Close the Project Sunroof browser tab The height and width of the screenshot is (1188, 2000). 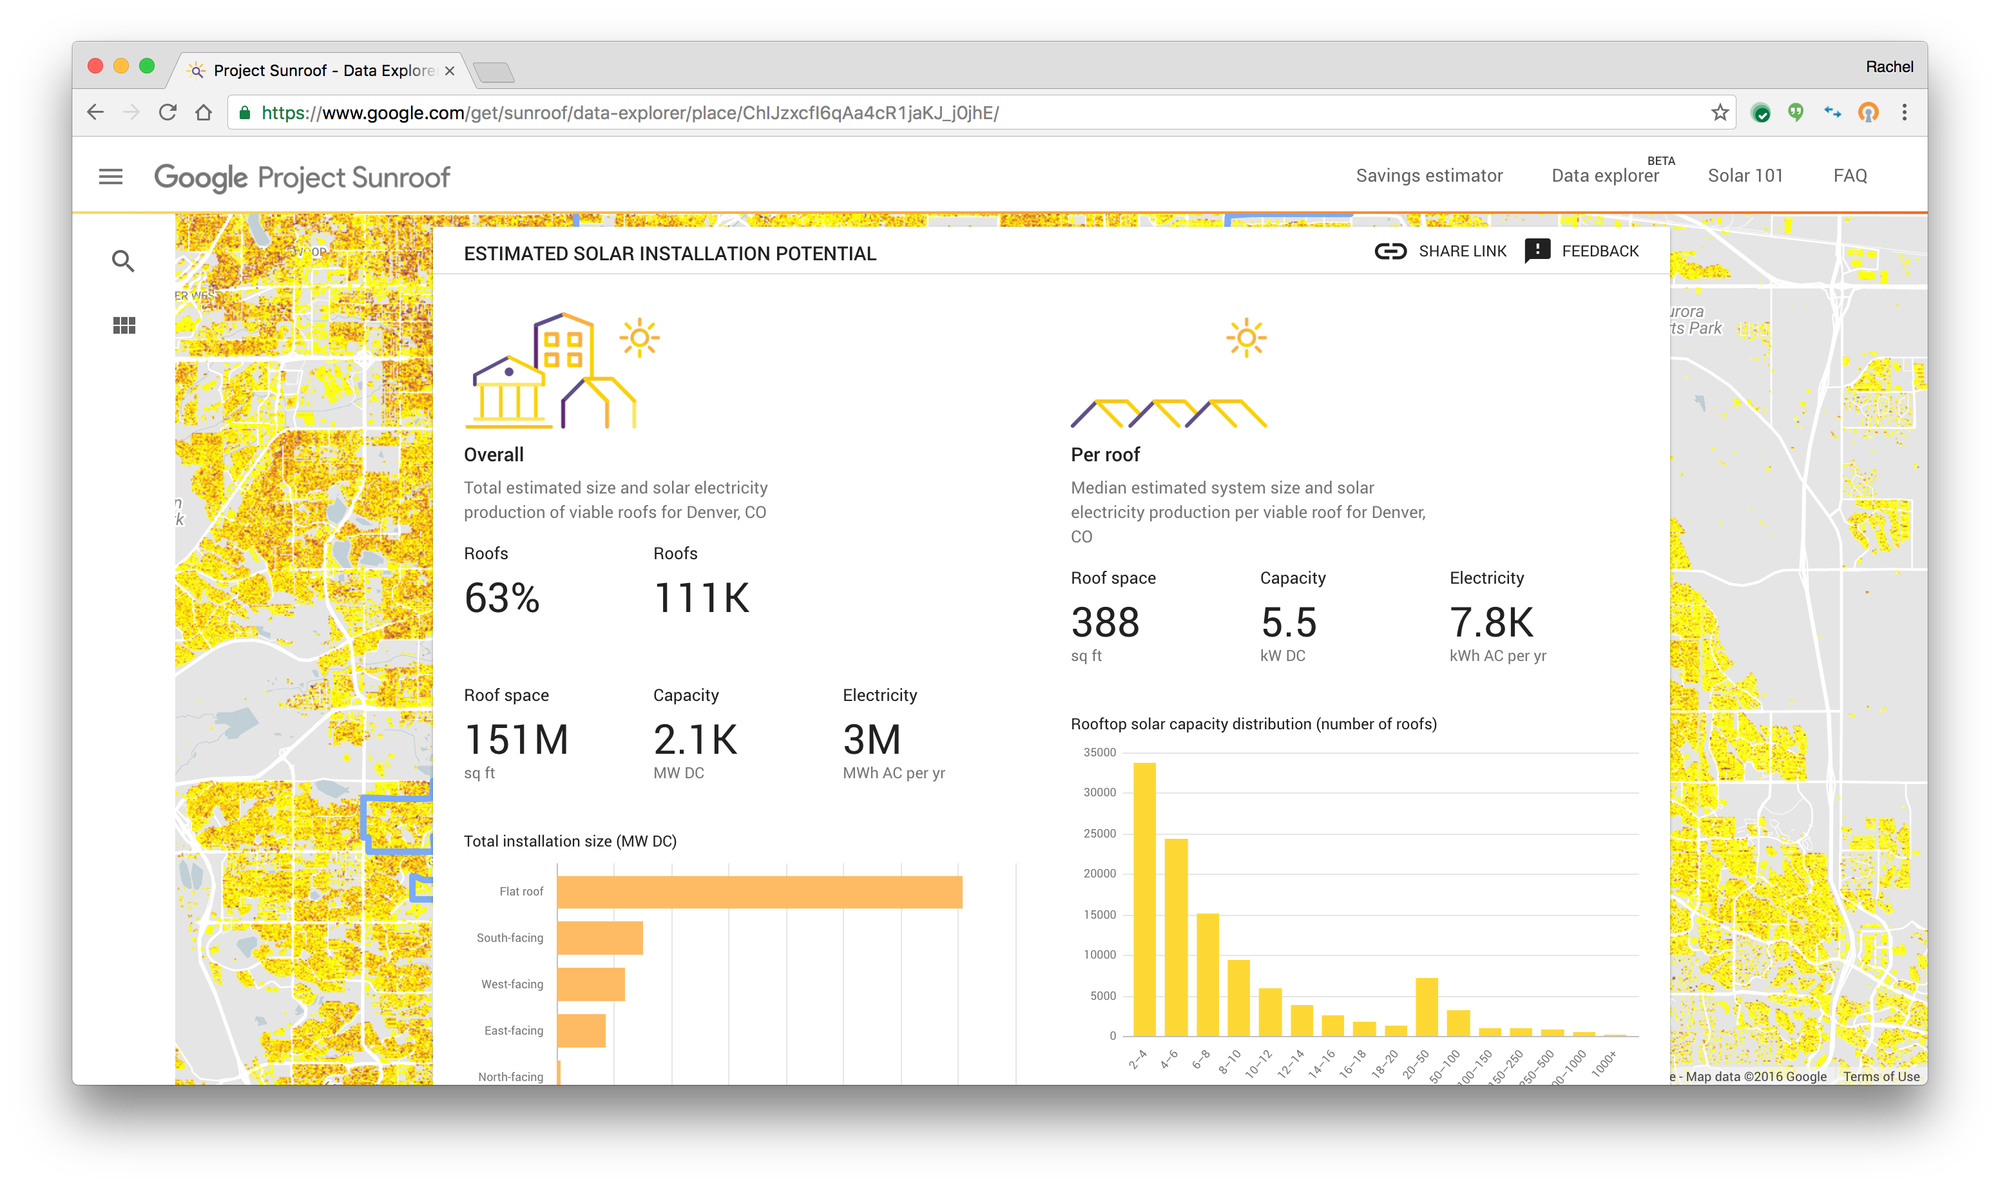tap(449, 70)
